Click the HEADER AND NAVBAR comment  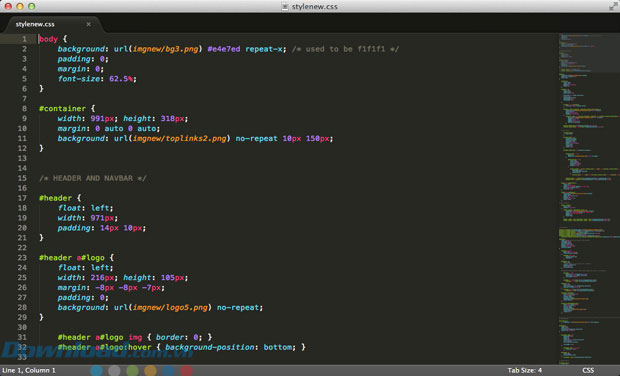(x=93, y=178)
